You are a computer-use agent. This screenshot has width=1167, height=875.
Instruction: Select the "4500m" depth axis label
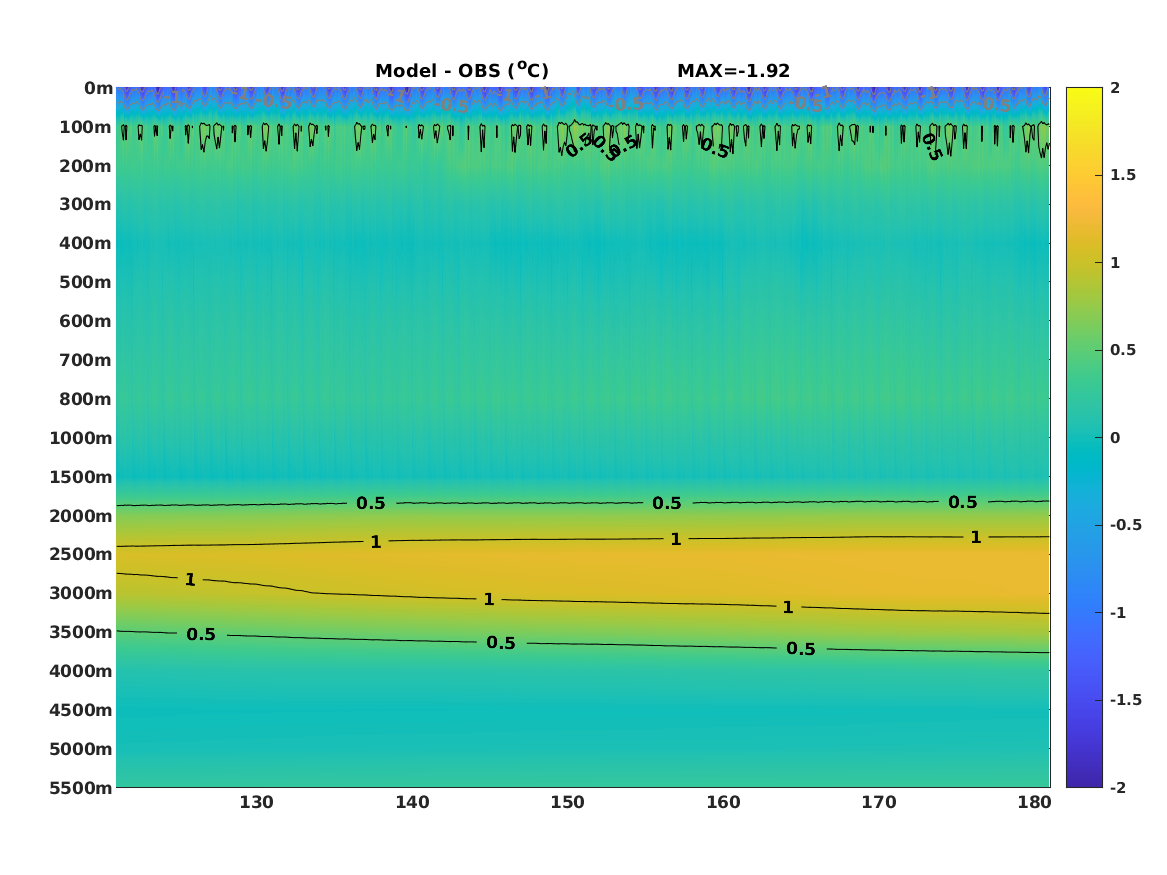point(81,710)
